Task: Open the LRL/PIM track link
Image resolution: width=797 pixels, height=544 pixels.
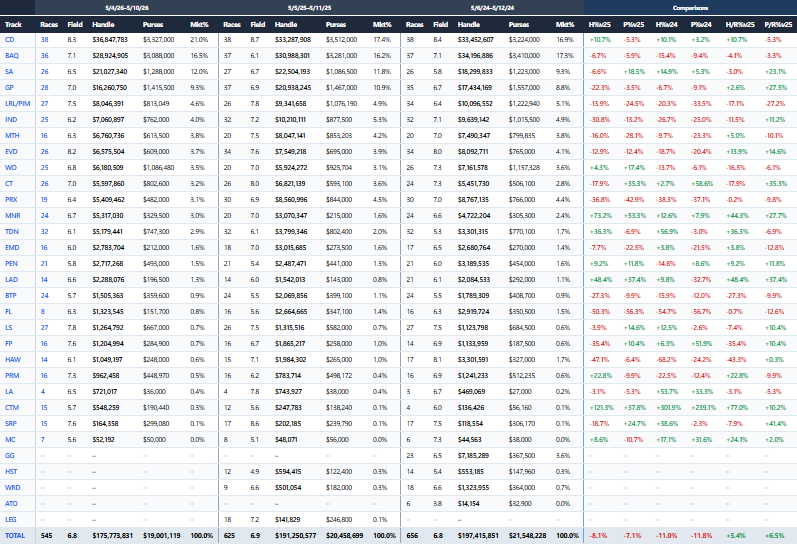Action: (x=18, y=104)
